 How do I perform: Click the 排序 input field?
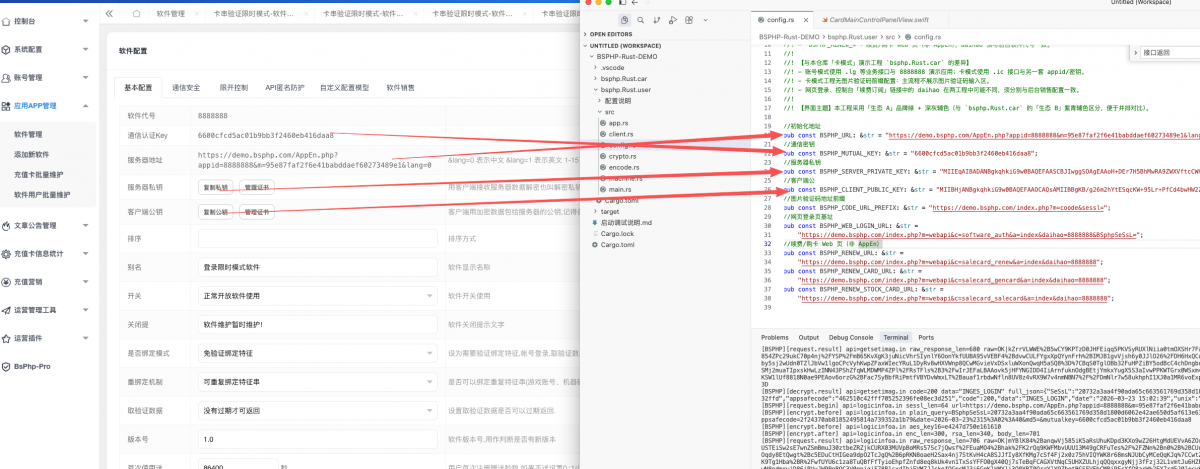317,239
